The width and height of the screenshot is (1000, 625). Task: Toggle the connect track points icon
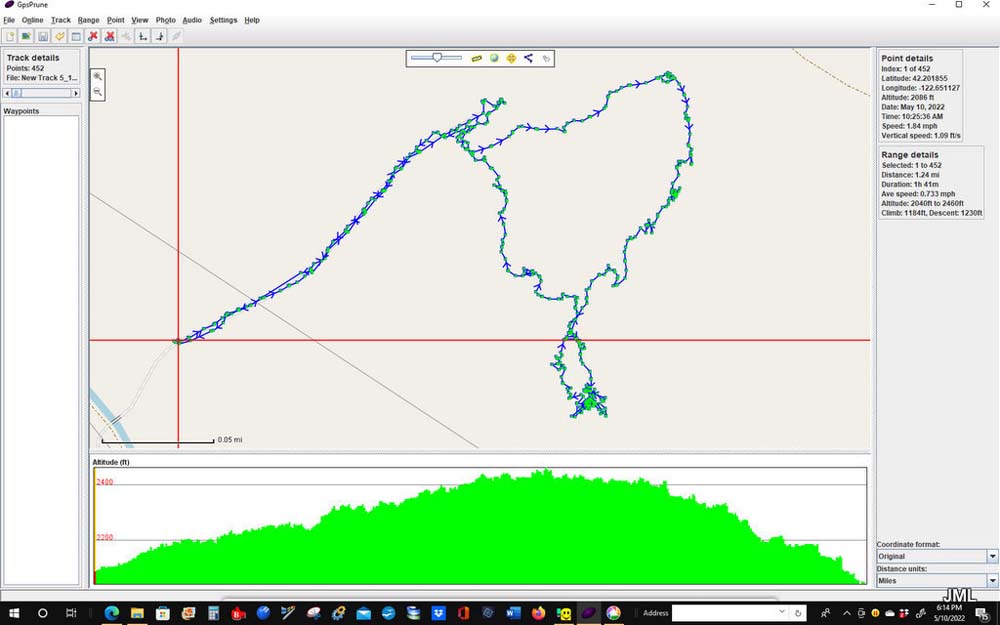coord(528,58)
